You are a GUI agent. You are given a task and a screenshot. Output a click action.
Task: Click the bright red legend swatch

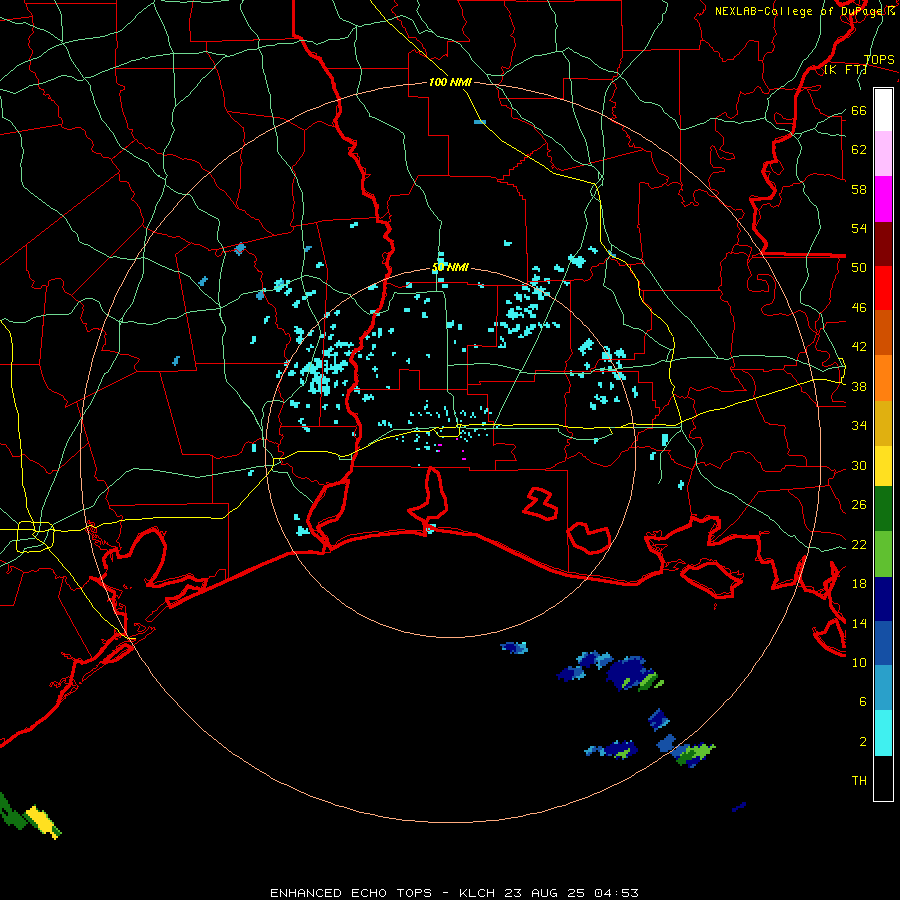[x=883, y=288]
